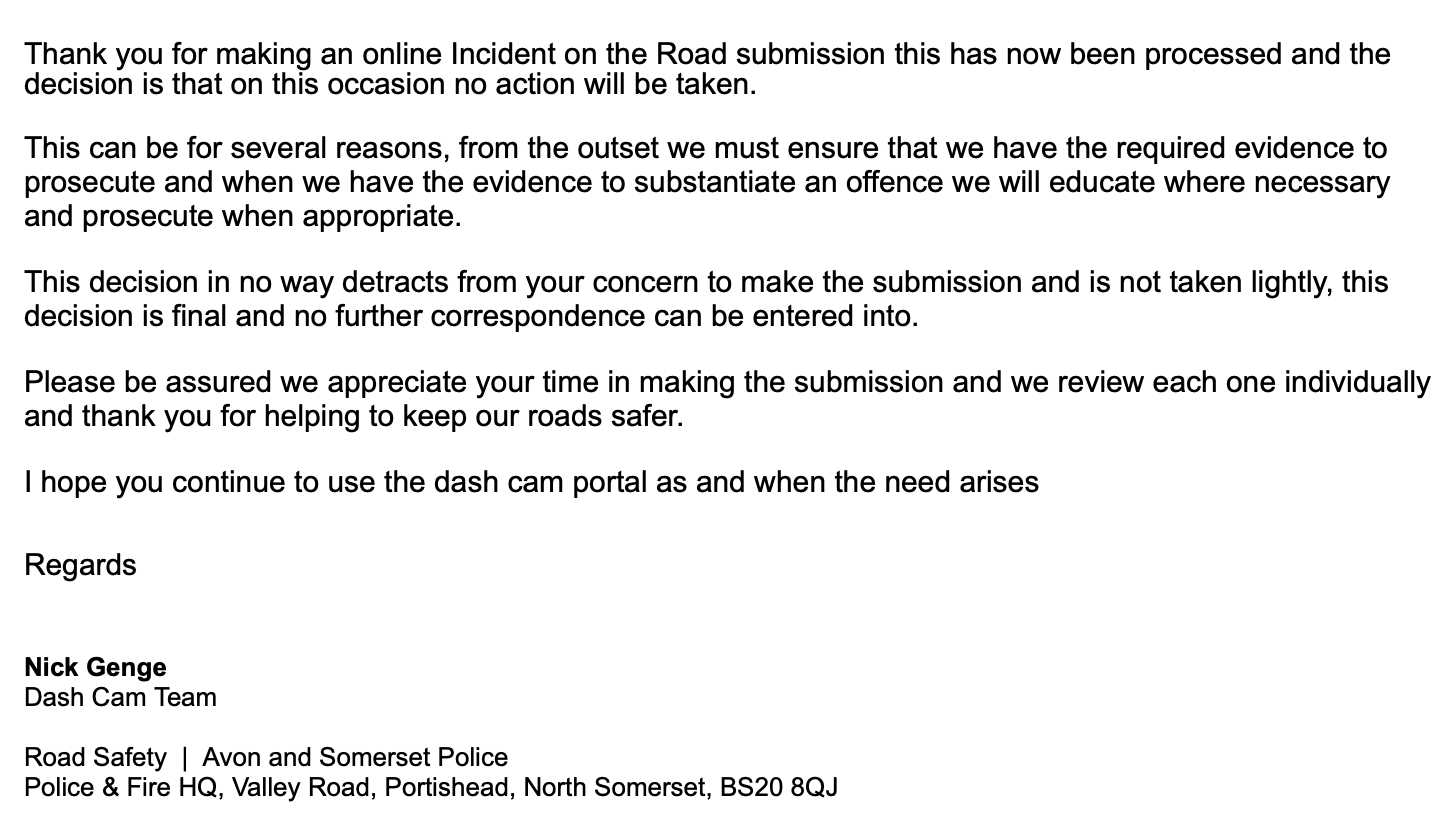Click the Dash Cam Team signature line
1455x824 pixels.
pyautogui.click(x=120, y=697)
